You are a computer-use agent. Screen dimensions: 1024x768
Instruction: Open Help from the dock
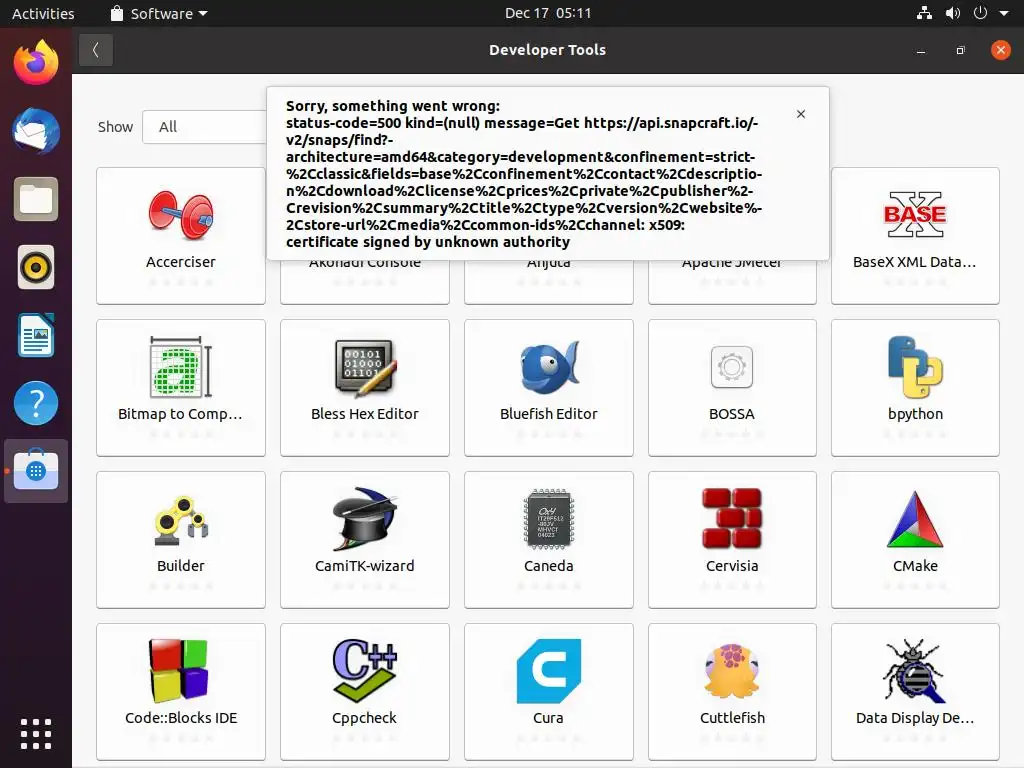click(x=36, y=403)
